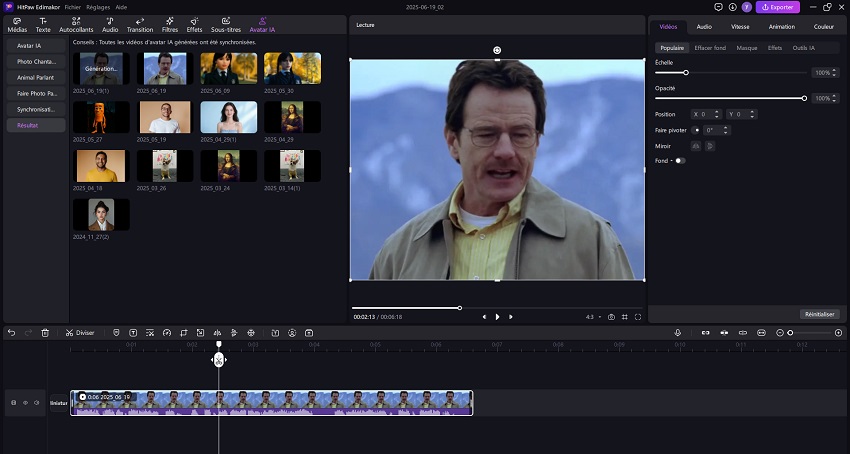The height and width of the screenshot is (454, 850).
Task: Click the Échelle scale slider handle
Action: (x=686, y=73)
